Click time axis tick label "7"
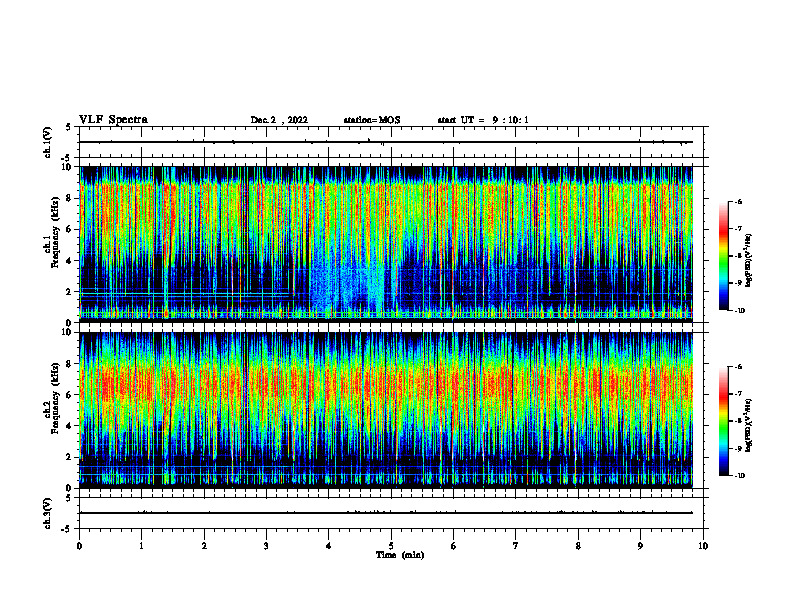The height and width of the screenshot is (612, 792). [516, 546]
